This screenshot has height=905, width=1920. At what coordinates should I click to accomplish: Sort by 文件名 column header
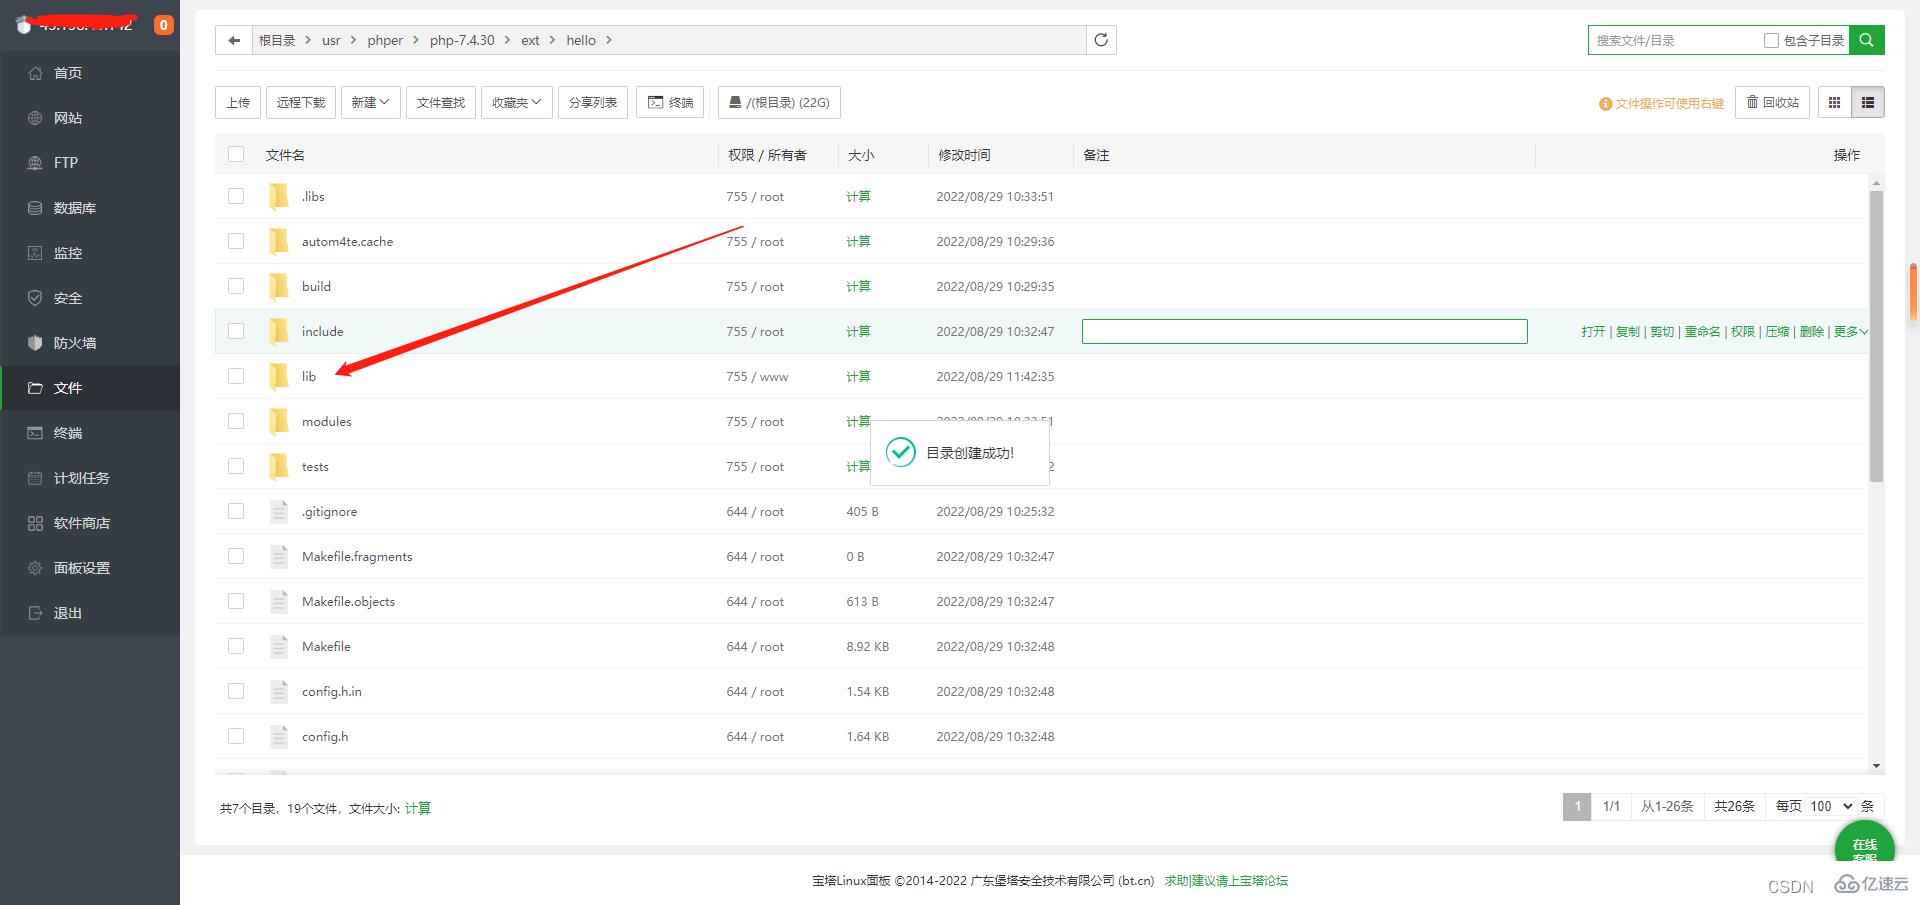[285, 155]
